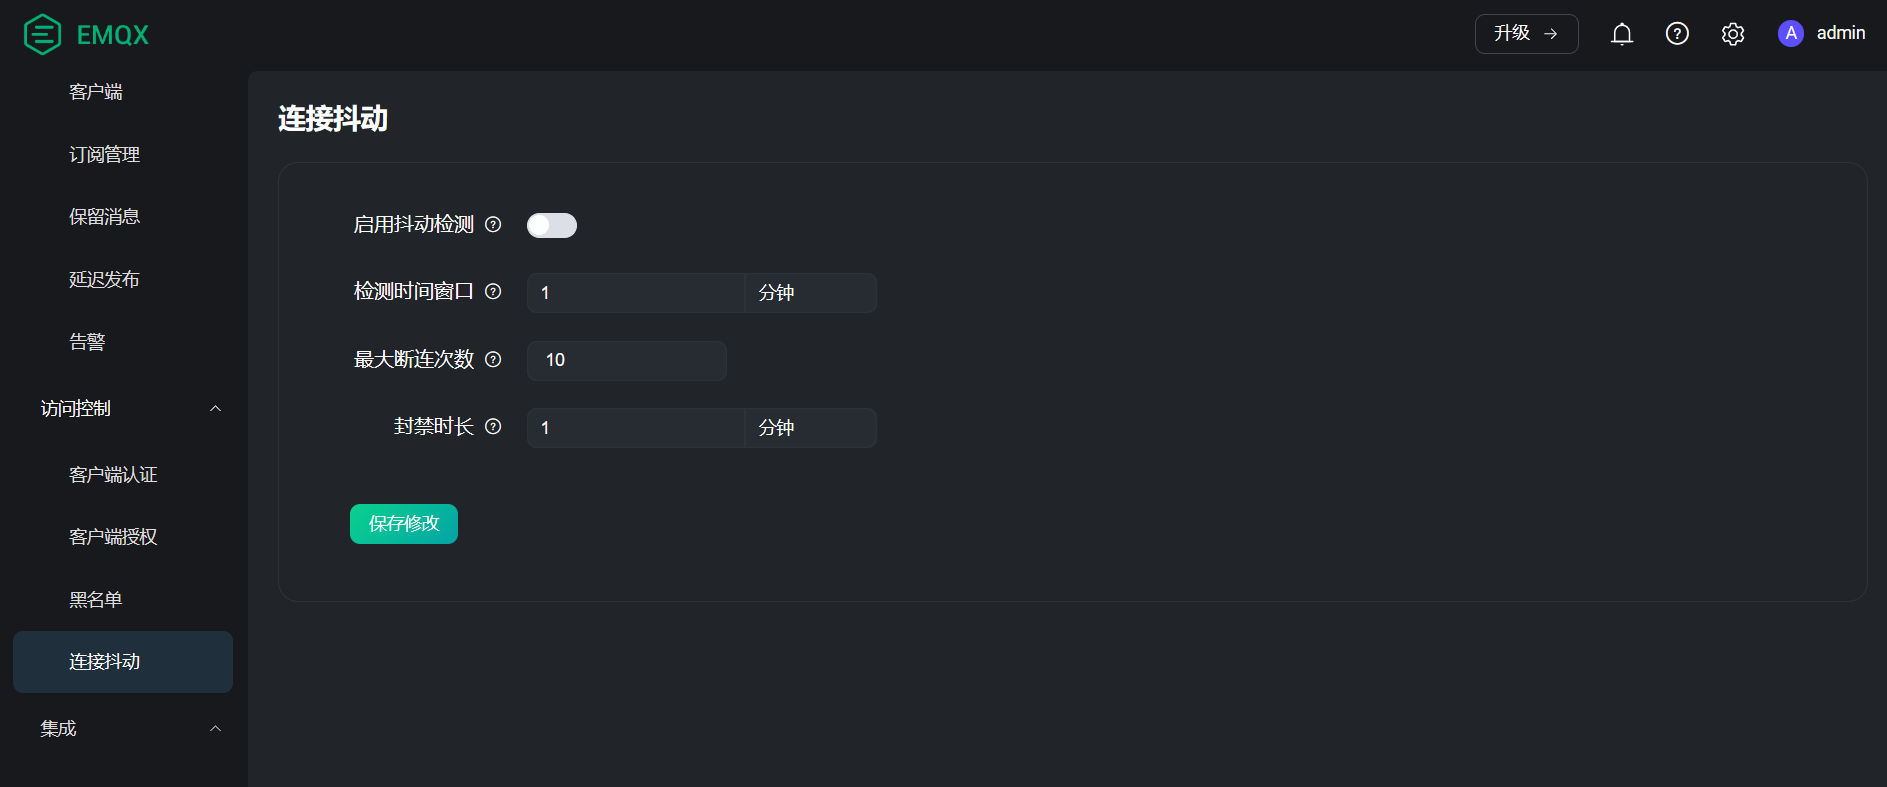Collapse the 集成 menu section

pos(215,729)
